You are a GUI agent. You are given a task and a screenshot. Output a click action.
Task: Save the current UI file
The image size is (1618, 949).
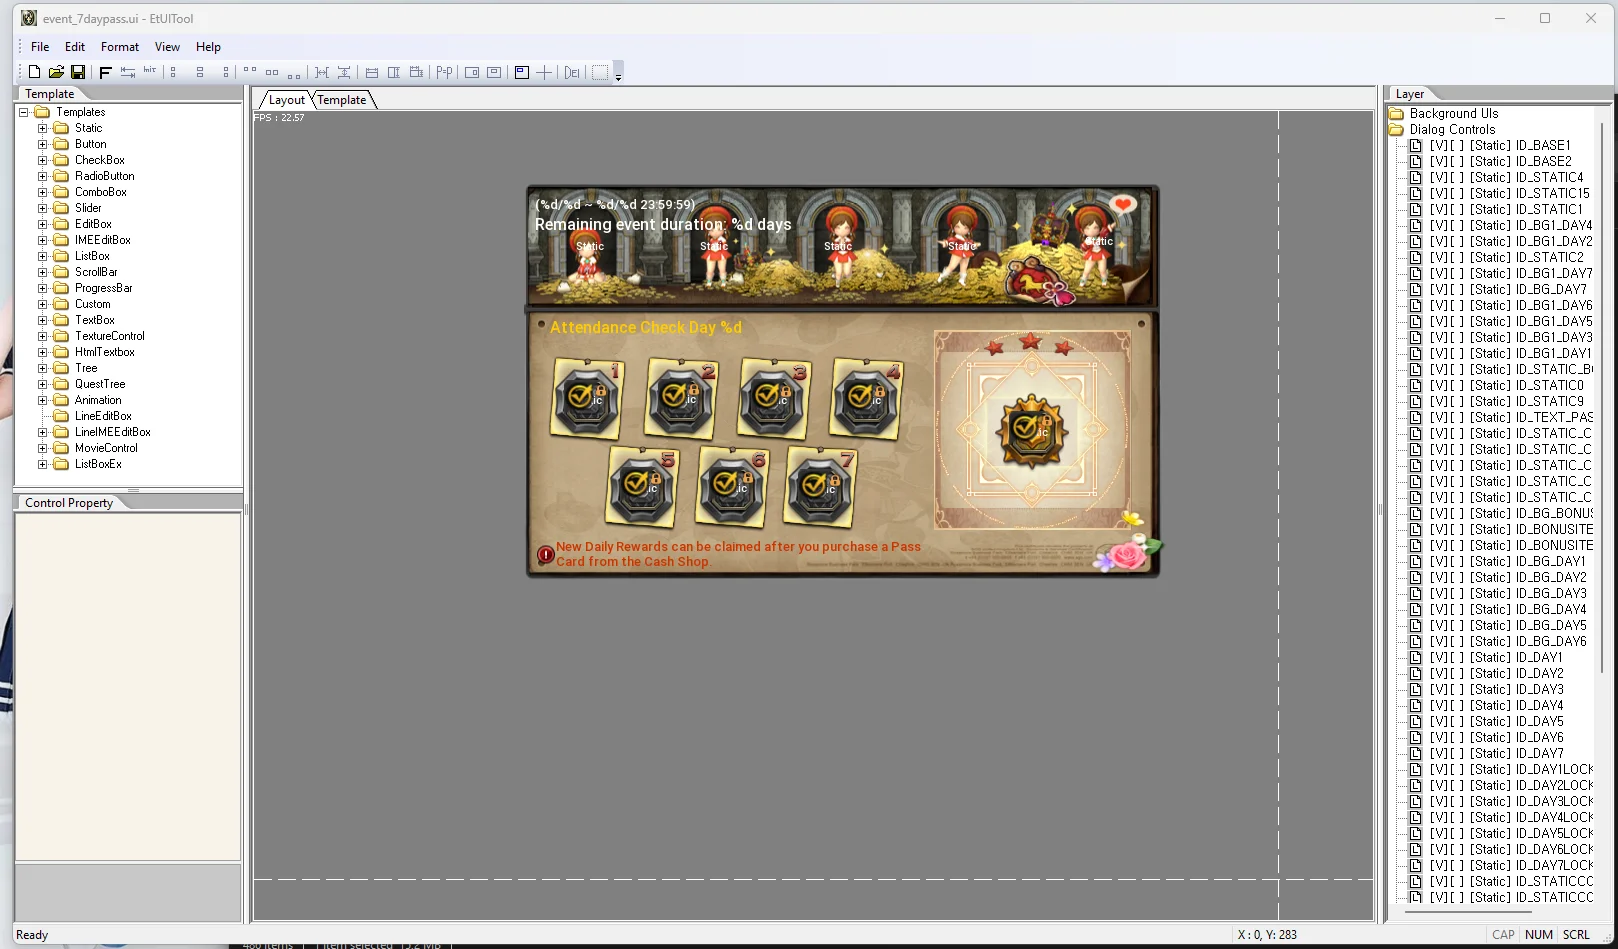78,72
